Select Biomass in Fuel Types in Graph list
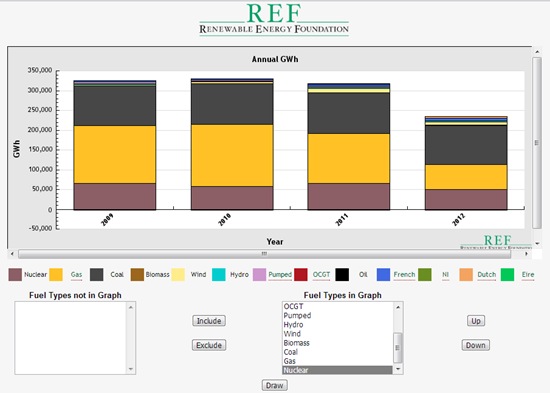Screen dimensions: 550x393 (337, 343)
